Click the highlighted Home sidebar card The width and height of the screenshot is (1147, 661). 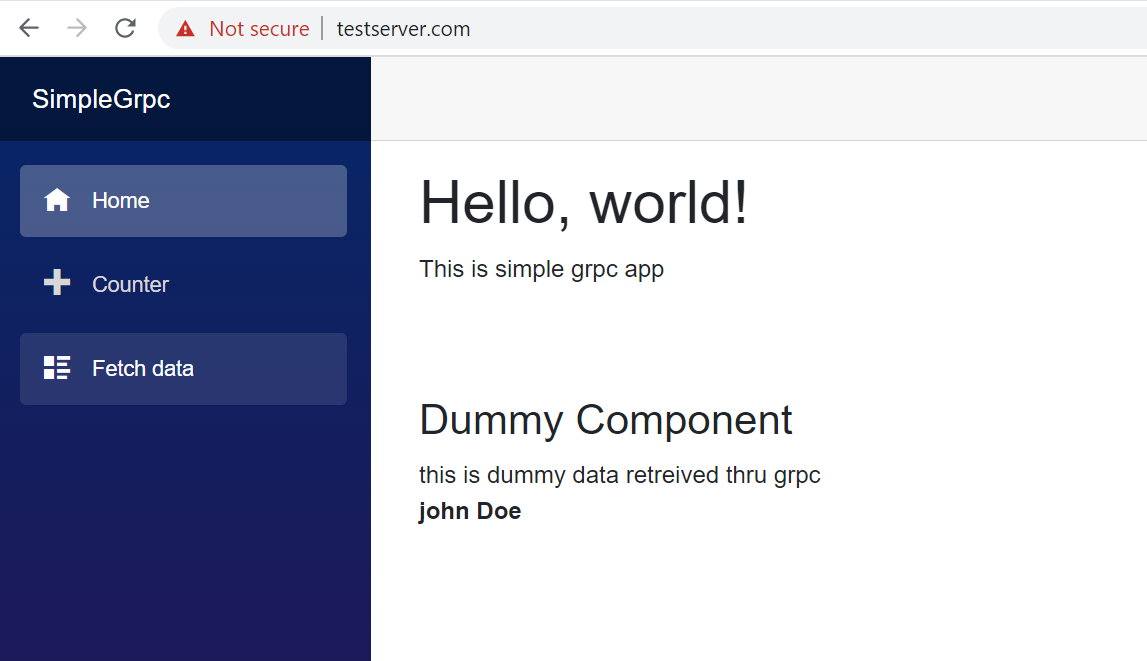pos(183,200)
